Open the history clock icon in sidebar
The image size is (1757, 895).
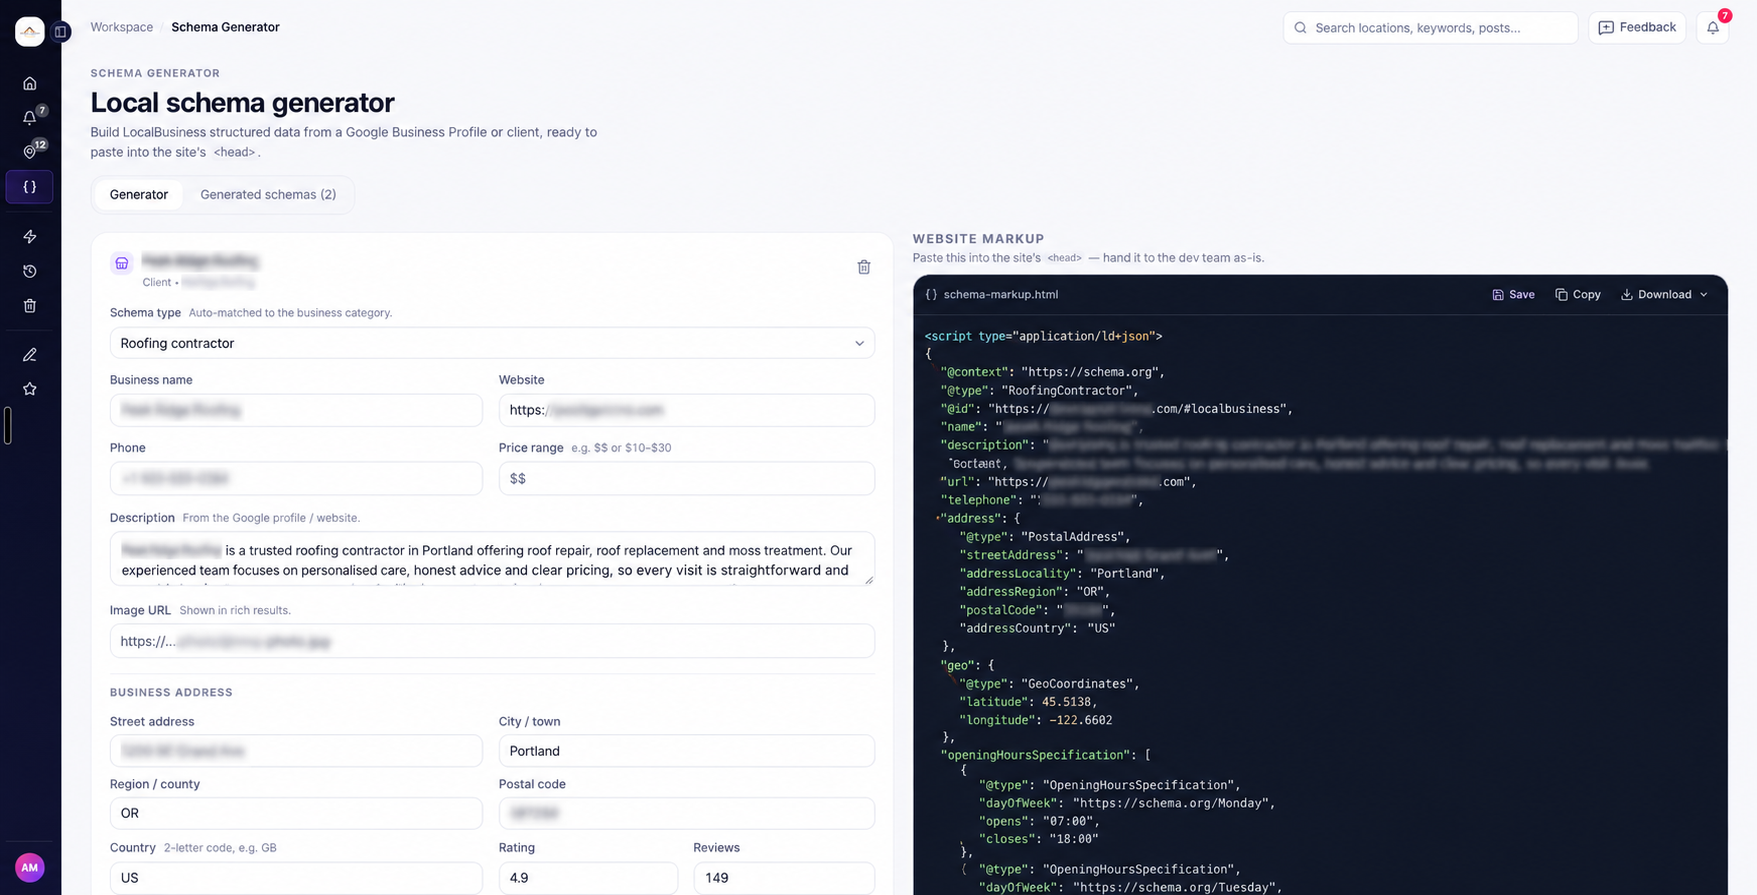[30, 271]
